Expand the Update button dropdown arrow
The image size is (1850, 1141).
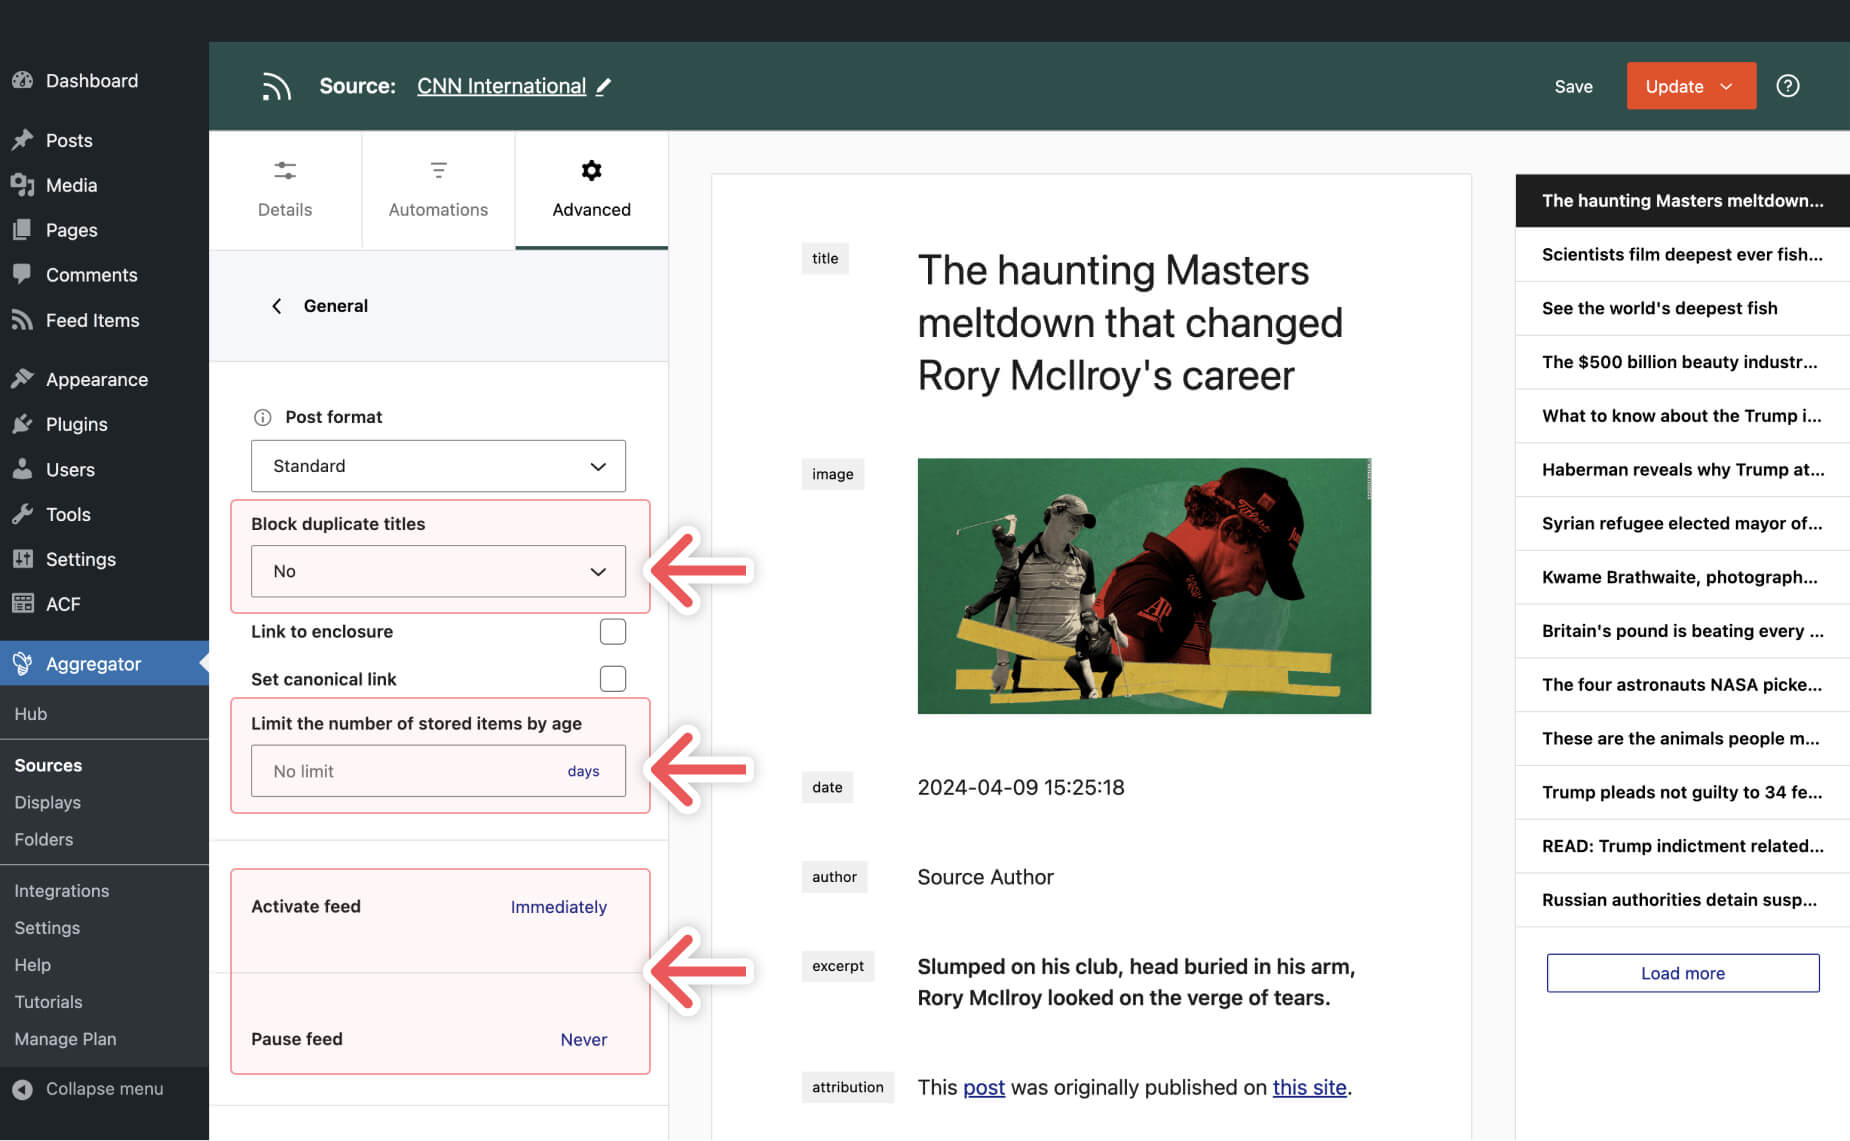(x=1726, y=86)
